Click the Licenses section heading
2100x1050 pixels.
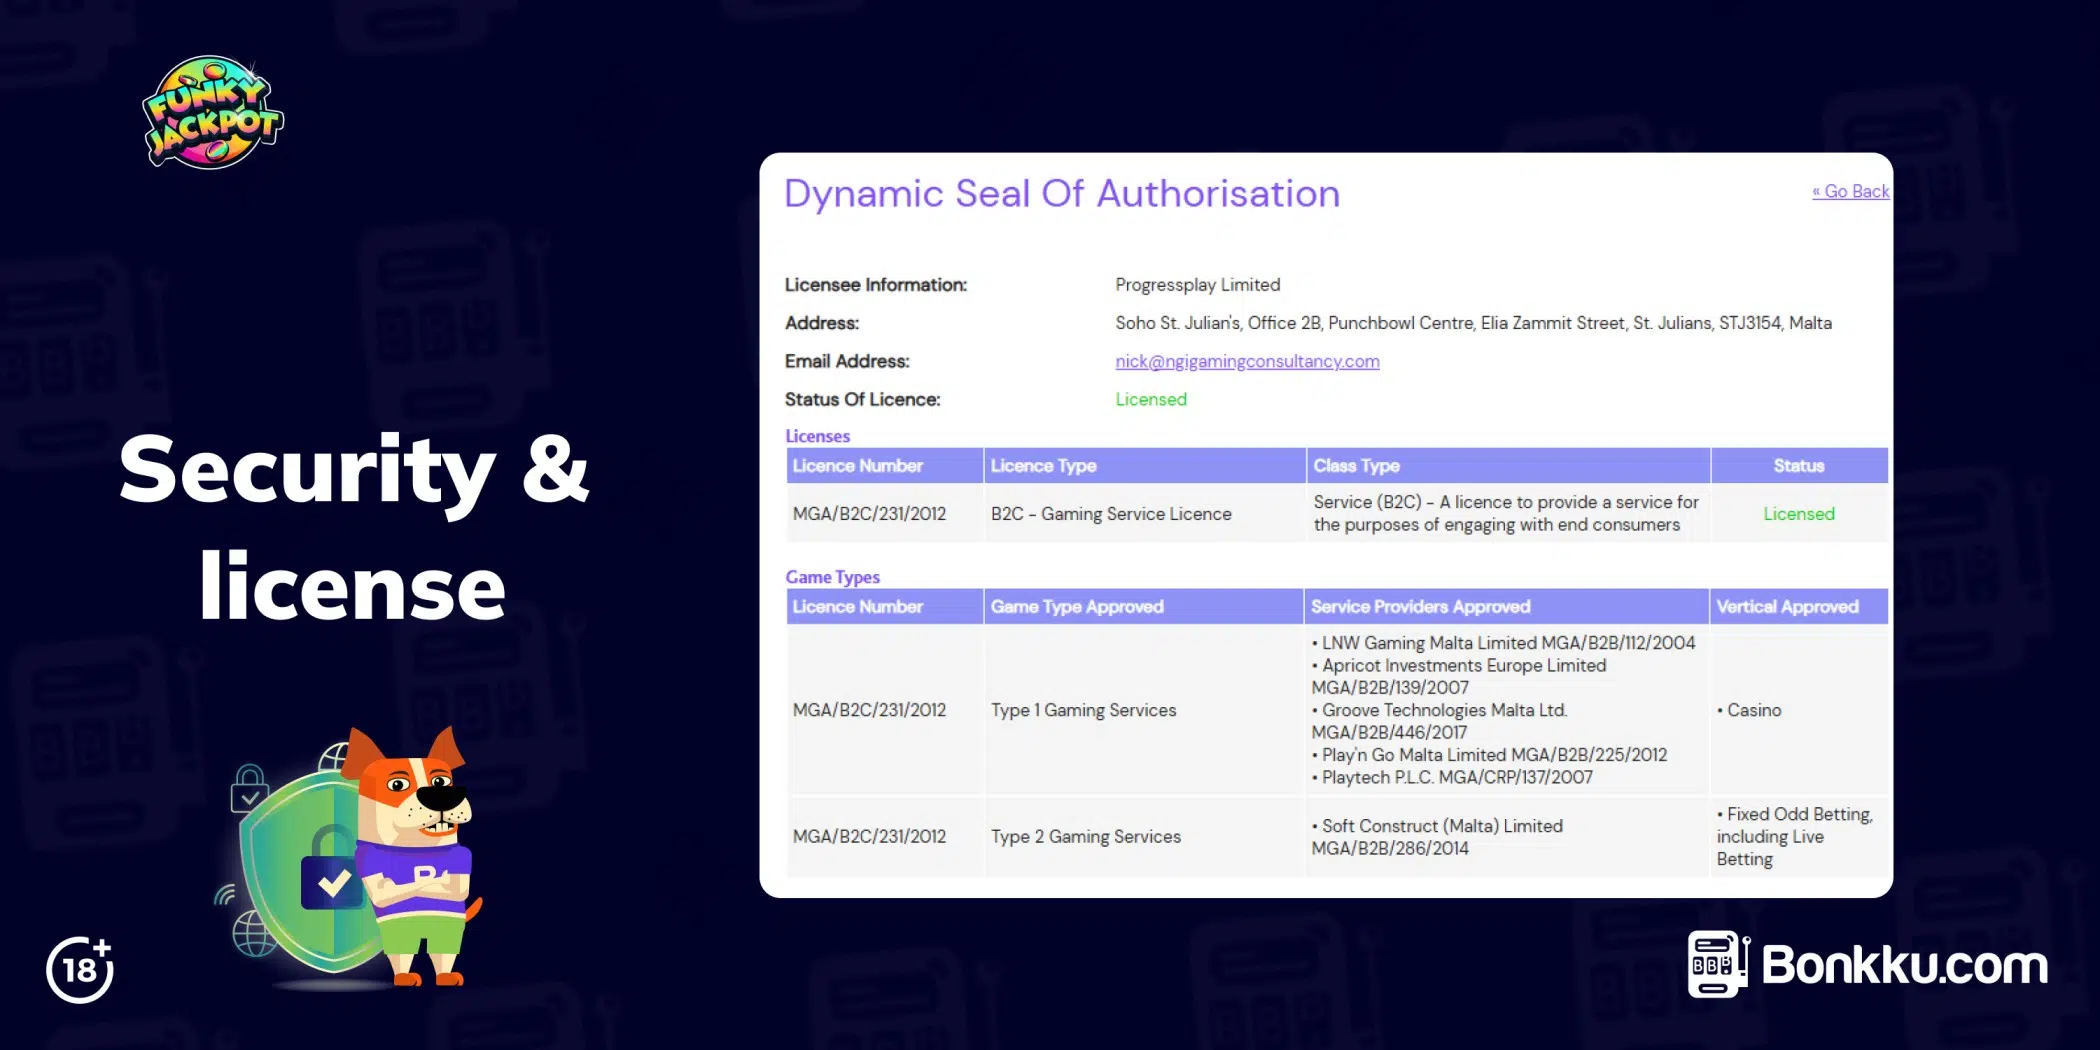tap(817, 436)
